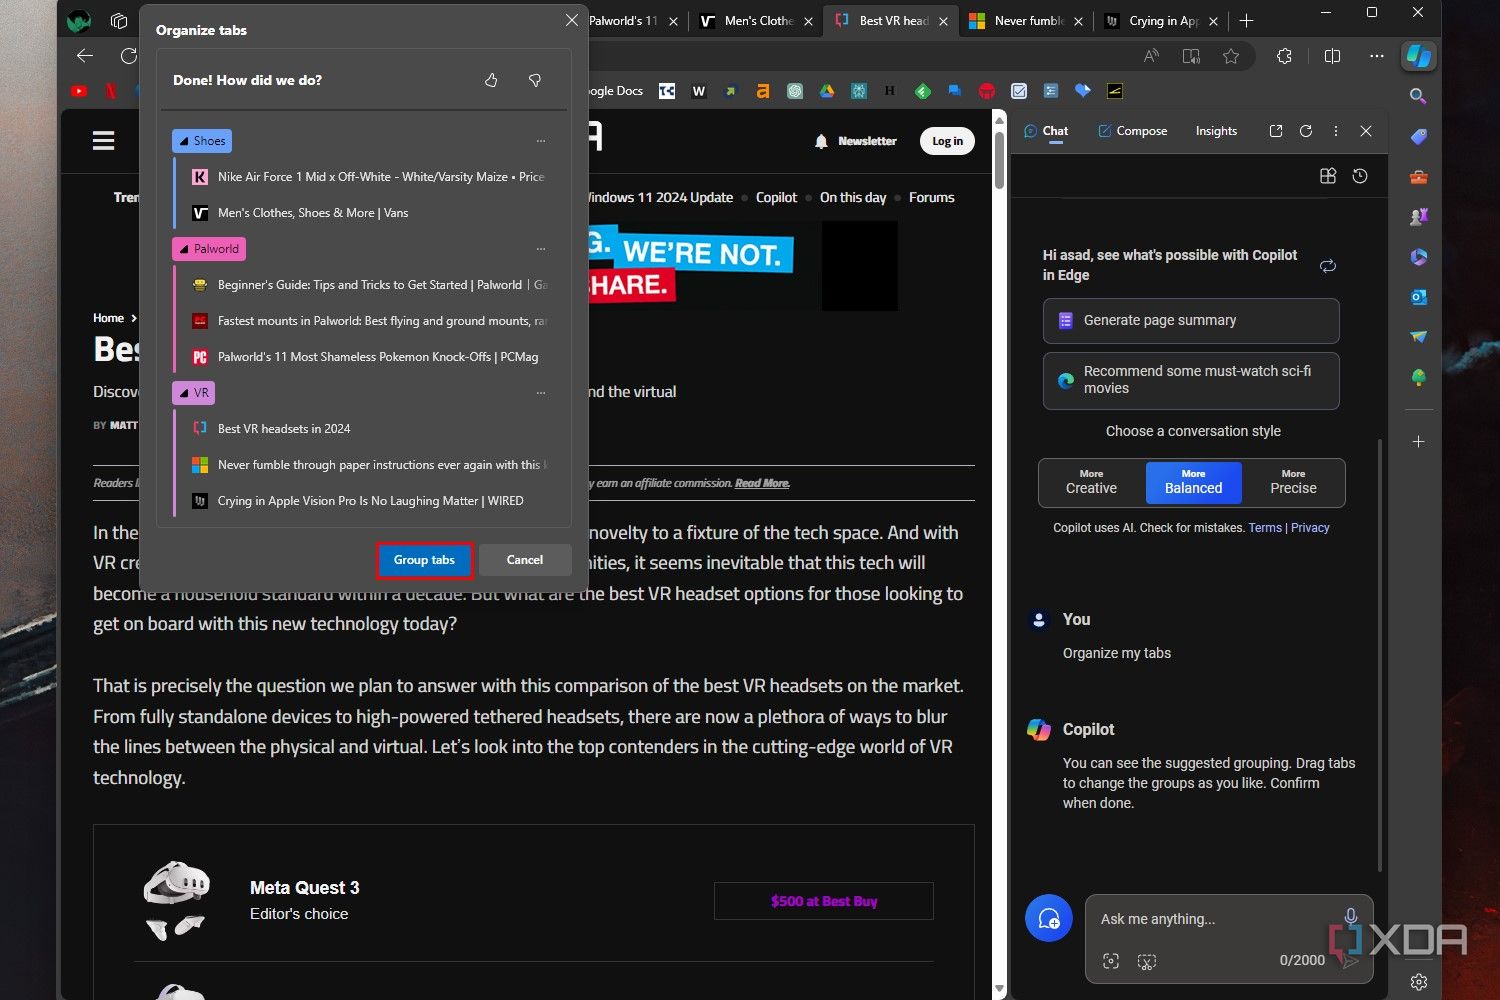Viewport: 1500px width, 1000px height.
Task: Collapse the Shoes tab group
Action: click(x=185, y=140)
